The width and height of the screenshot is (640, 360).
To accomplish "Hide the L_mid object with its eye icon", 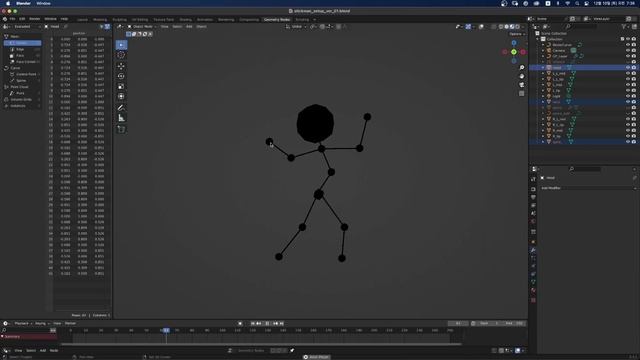I will [x=628, y=84].
